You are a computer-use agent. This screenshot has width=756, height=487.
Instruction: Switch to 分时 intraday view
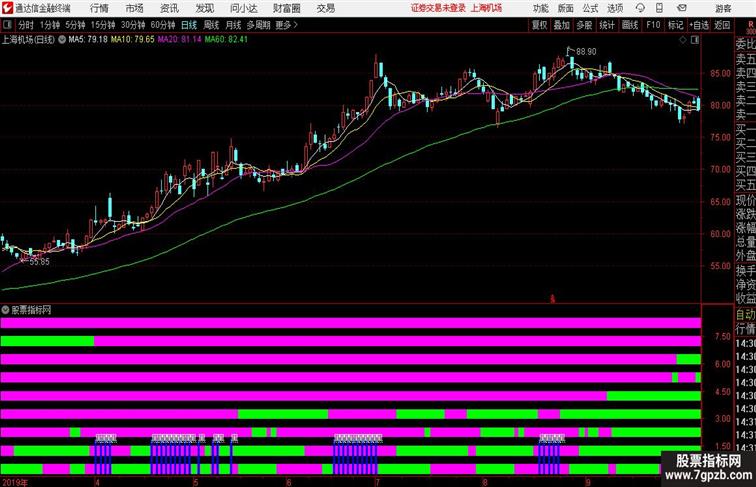(26, 25)
